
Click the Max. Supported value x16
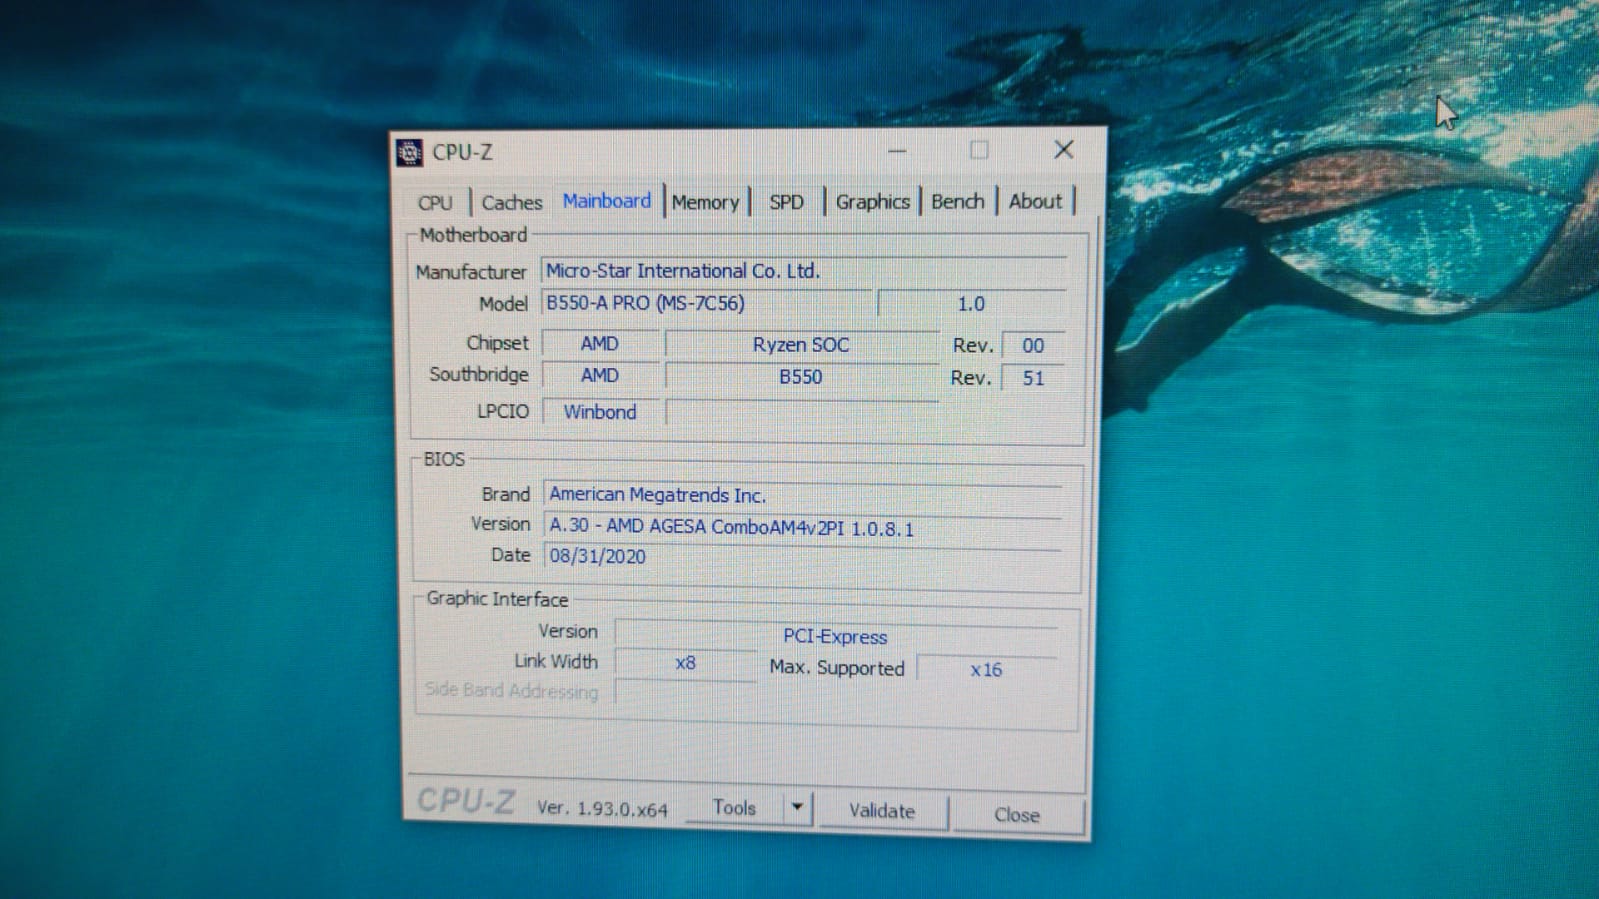click(x=986, y=670)
